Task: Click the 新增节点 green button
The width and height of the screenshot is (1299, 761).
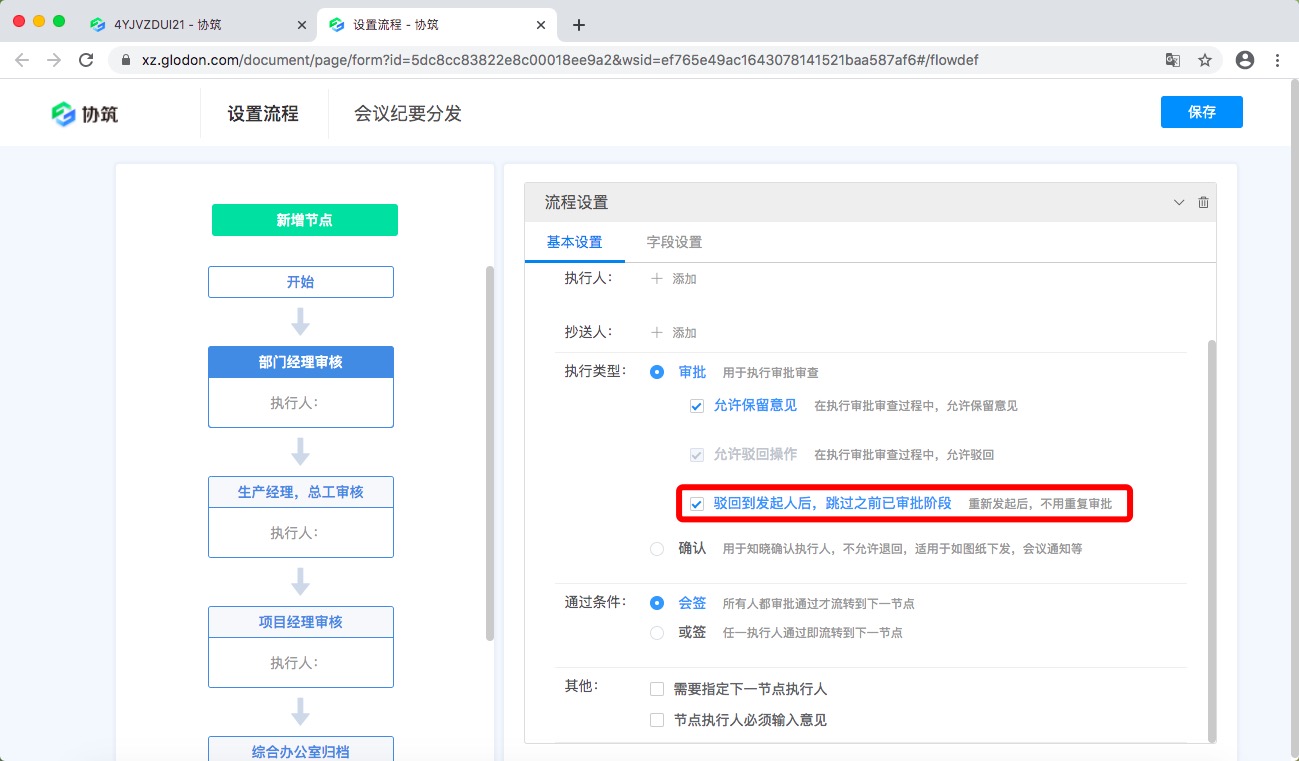Action: point(303,219)
